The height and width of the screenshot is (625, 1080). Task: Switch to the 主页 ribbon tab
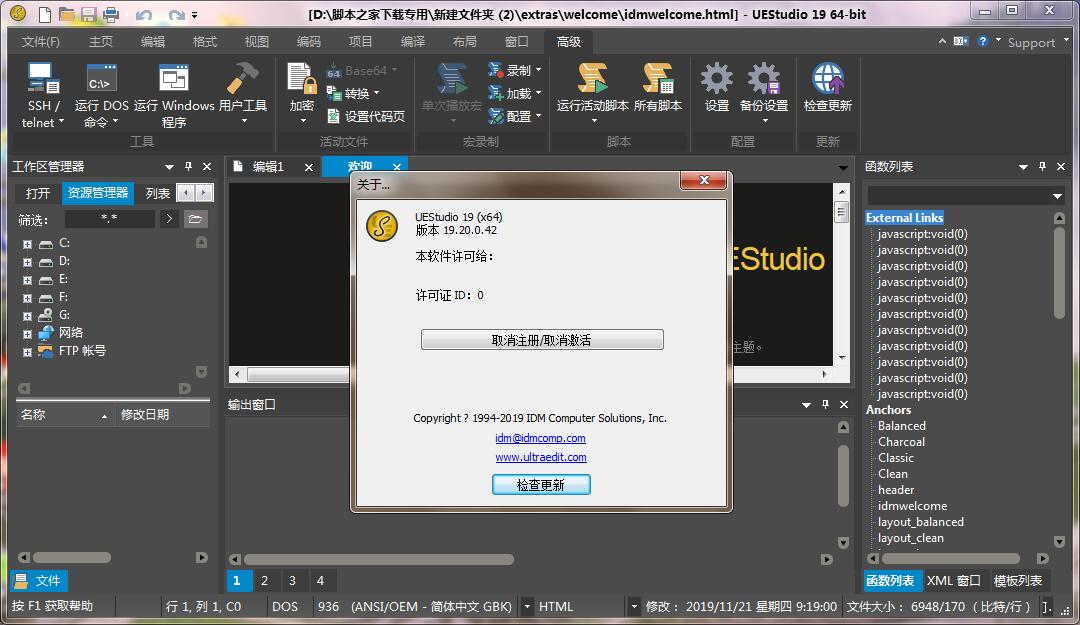[x=101, y=41]
